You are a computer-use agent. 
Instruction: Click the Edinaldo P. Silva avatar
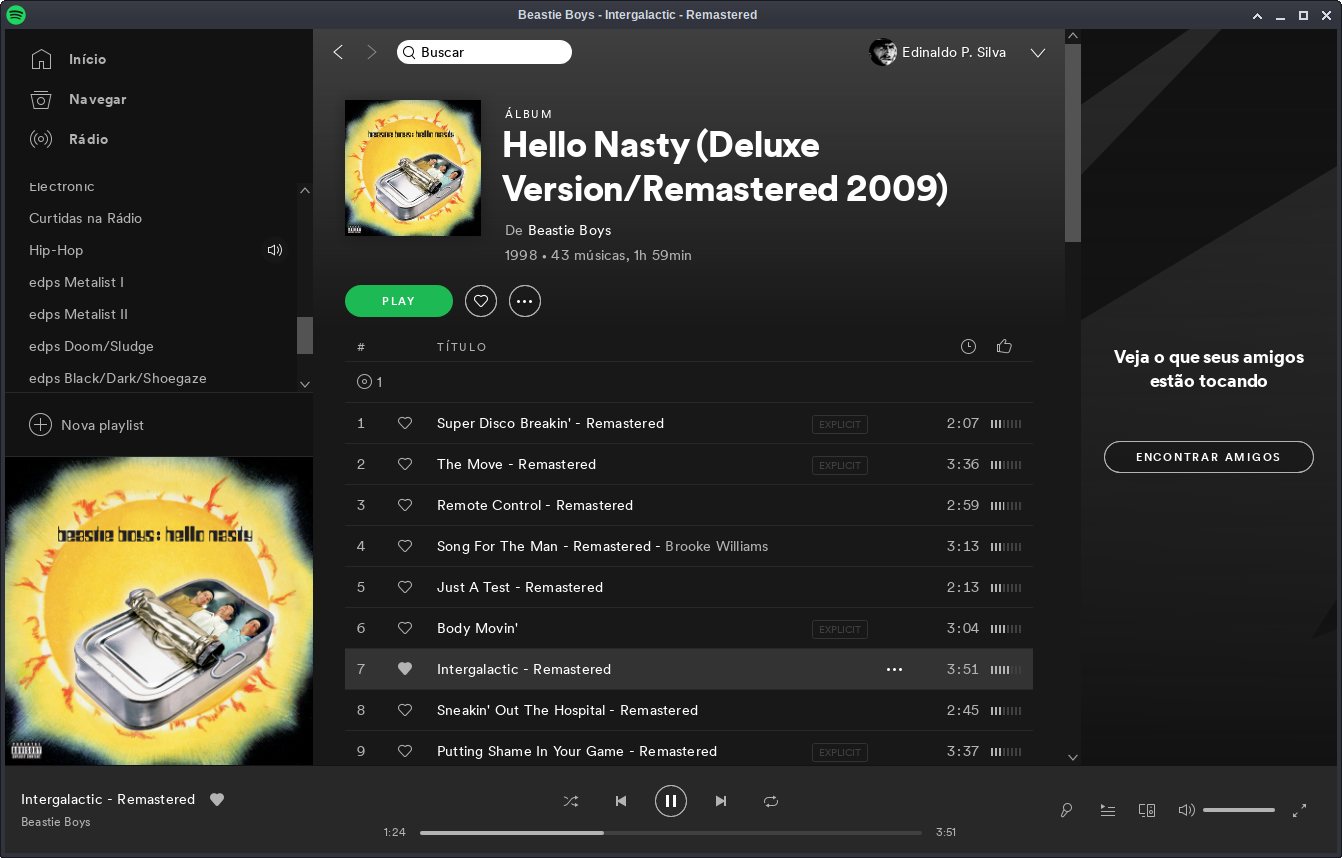[883, 52]
